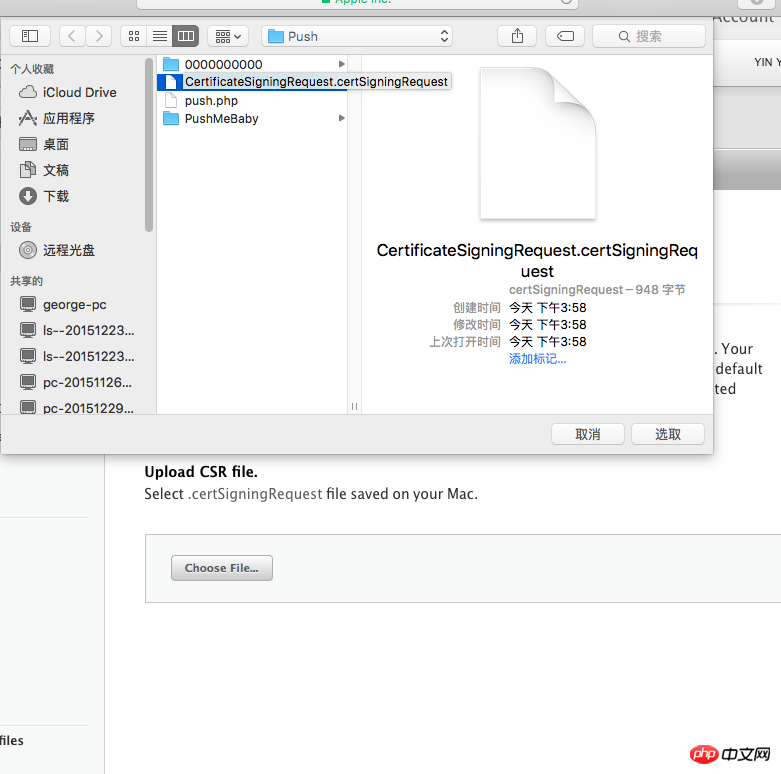Click the Choose File... button
The width and height of the screenshot is (781, 774).
click(x=222, y=568)
